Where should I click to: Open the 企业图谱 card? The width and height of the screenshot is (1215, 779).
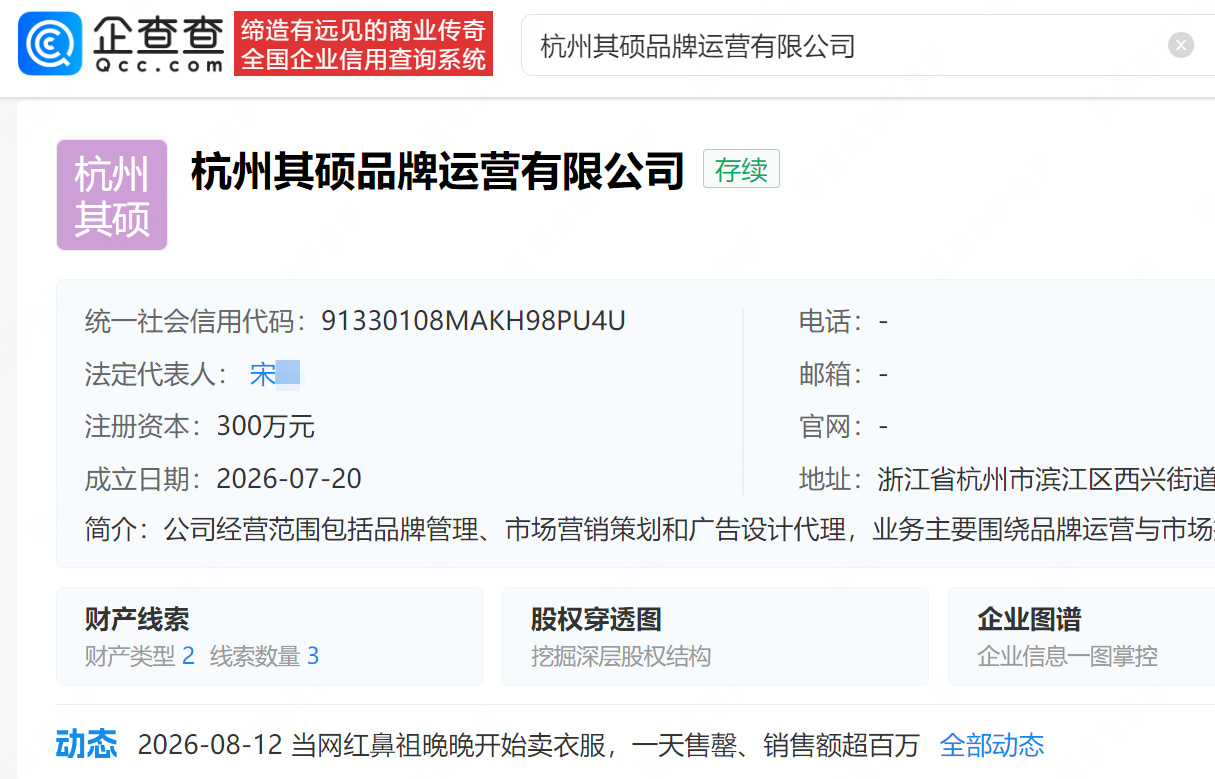point(1081,636)
